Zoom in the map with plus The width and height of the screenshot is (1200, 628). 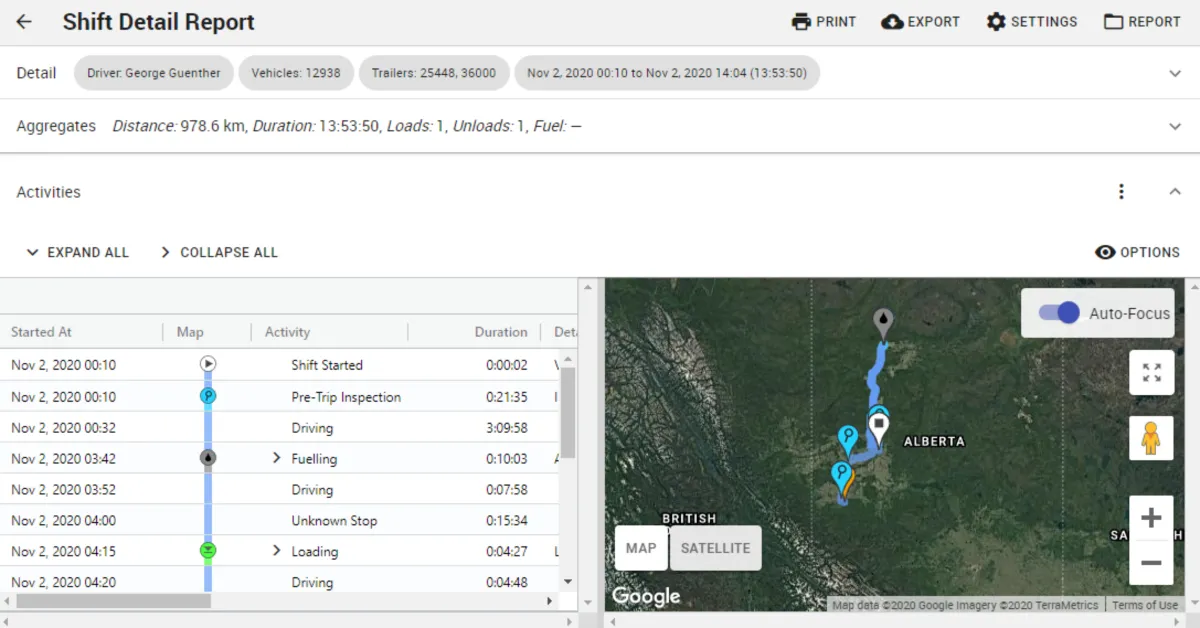1151,518
